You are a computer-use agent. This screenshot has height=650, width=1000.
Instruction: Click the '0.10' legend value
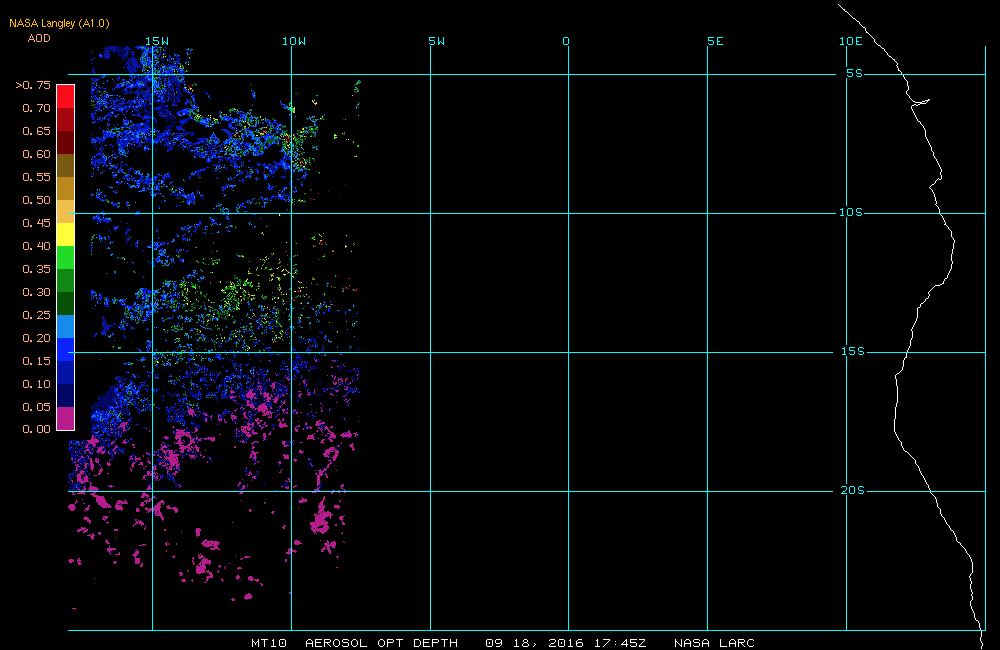pos(36,383)
